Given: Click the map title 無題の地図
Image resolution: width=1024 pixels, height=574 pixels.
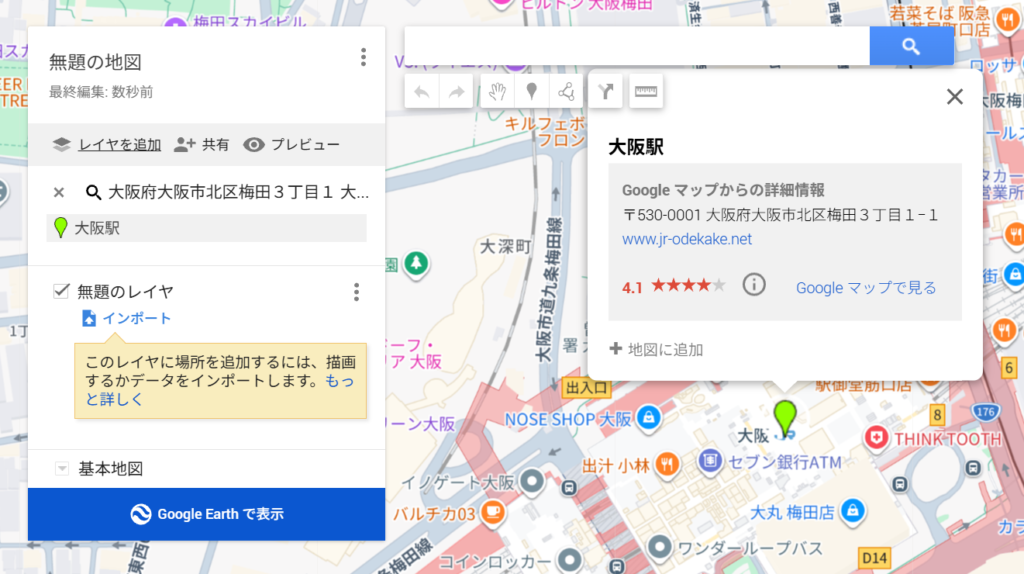Looking at the screenshot, I should (95, 62).
